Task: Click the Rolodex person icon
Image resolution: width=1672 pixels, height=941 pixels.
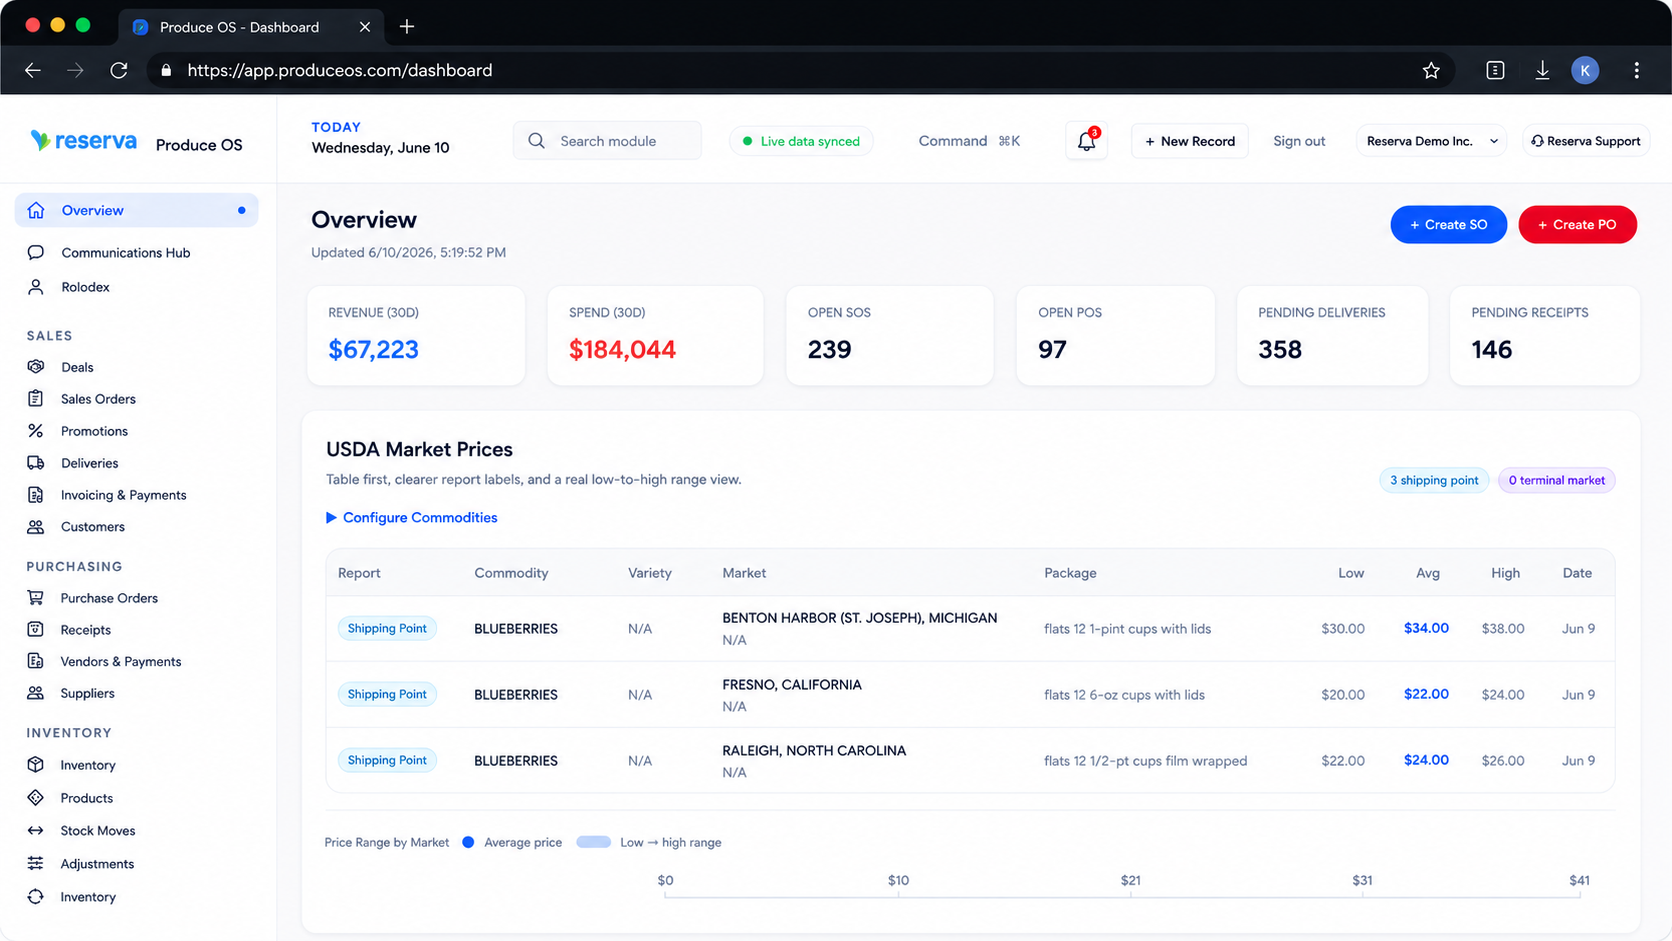Action: pos(36,287)
